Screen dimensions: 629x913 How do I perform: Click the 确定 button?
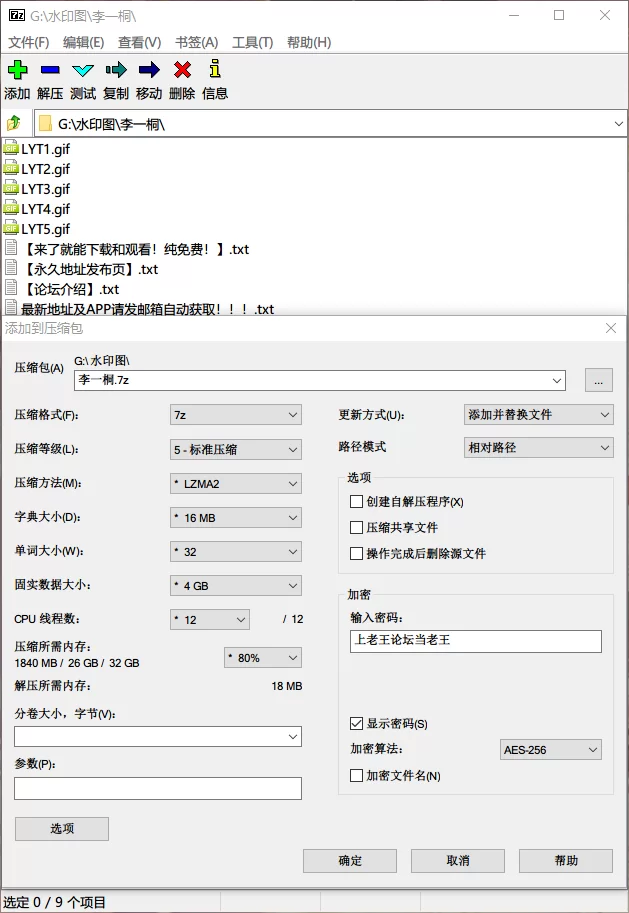[350, 861]
